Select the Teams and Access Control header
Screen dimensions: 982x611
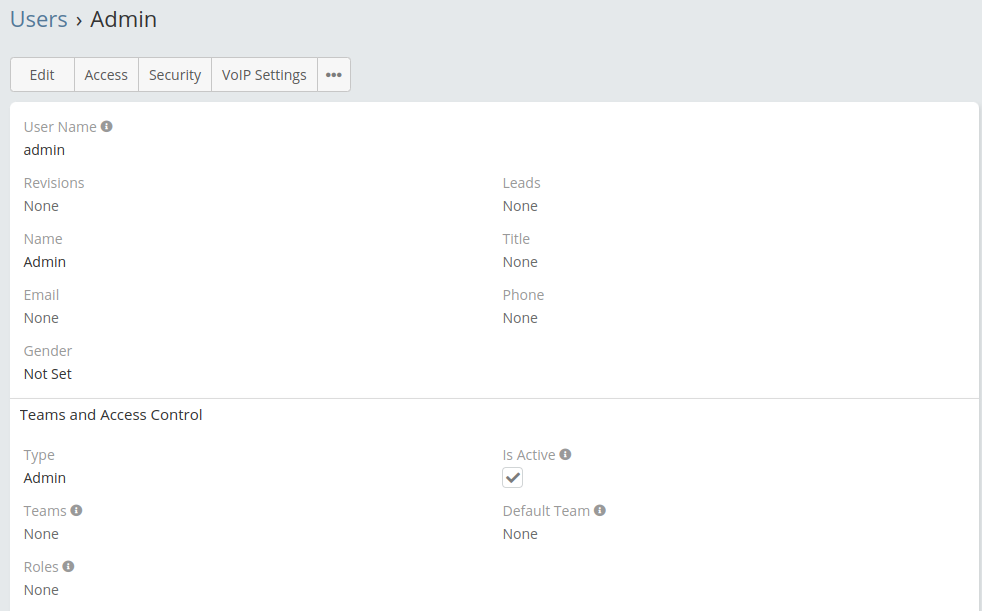coord(111,415)
